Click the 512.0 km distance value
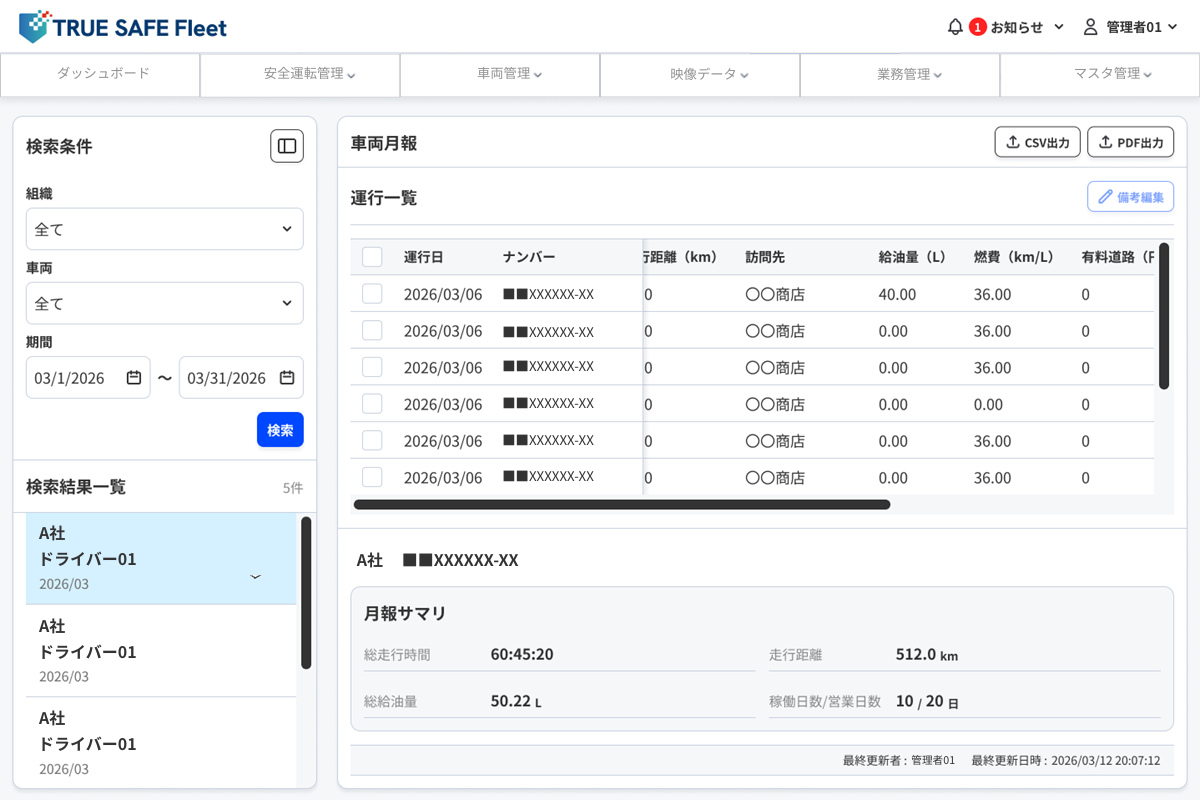Image resolution: width=1200 pixels, height=800 pixels. click(x=927, y=655)
